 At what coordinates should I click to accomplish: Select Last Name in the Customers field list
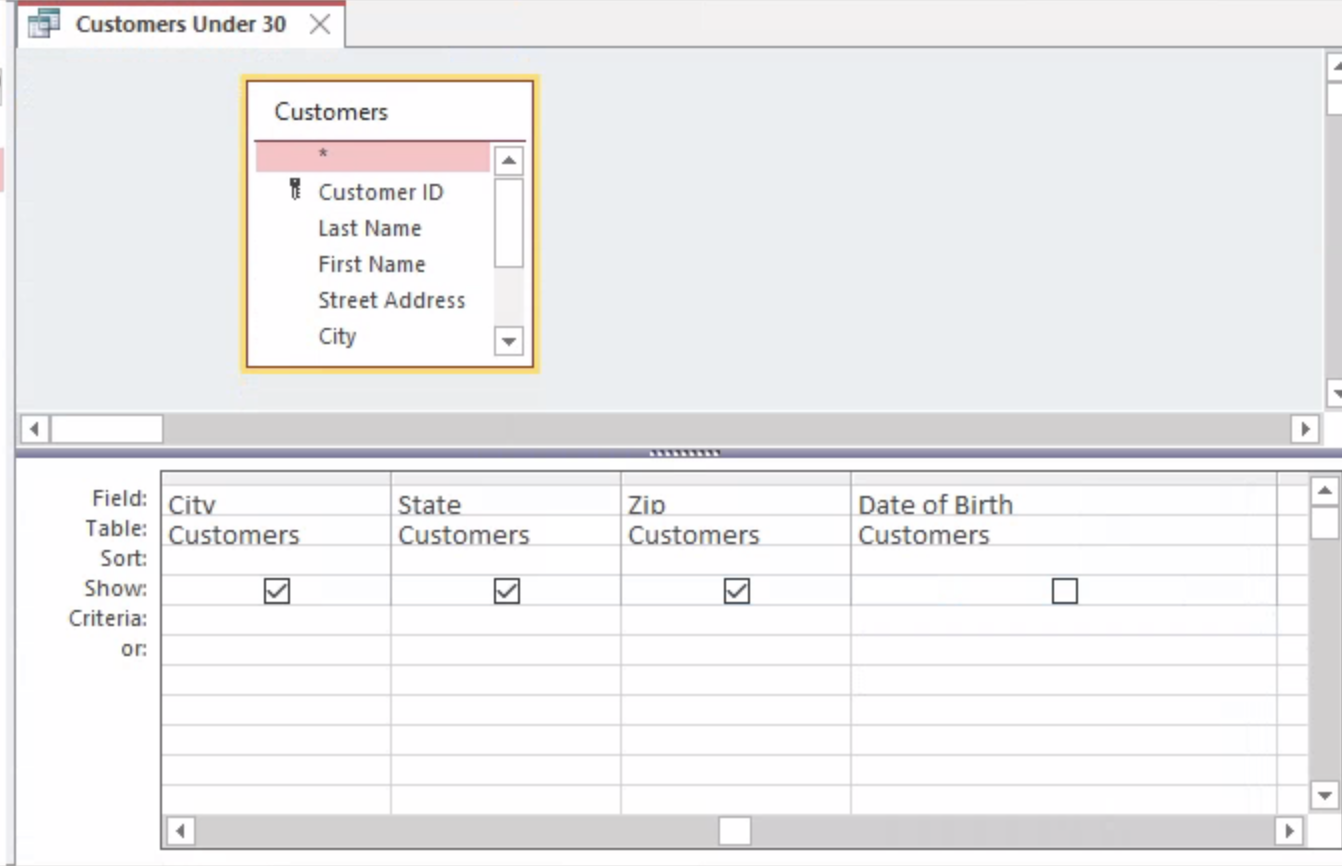[x=370, y=227]
